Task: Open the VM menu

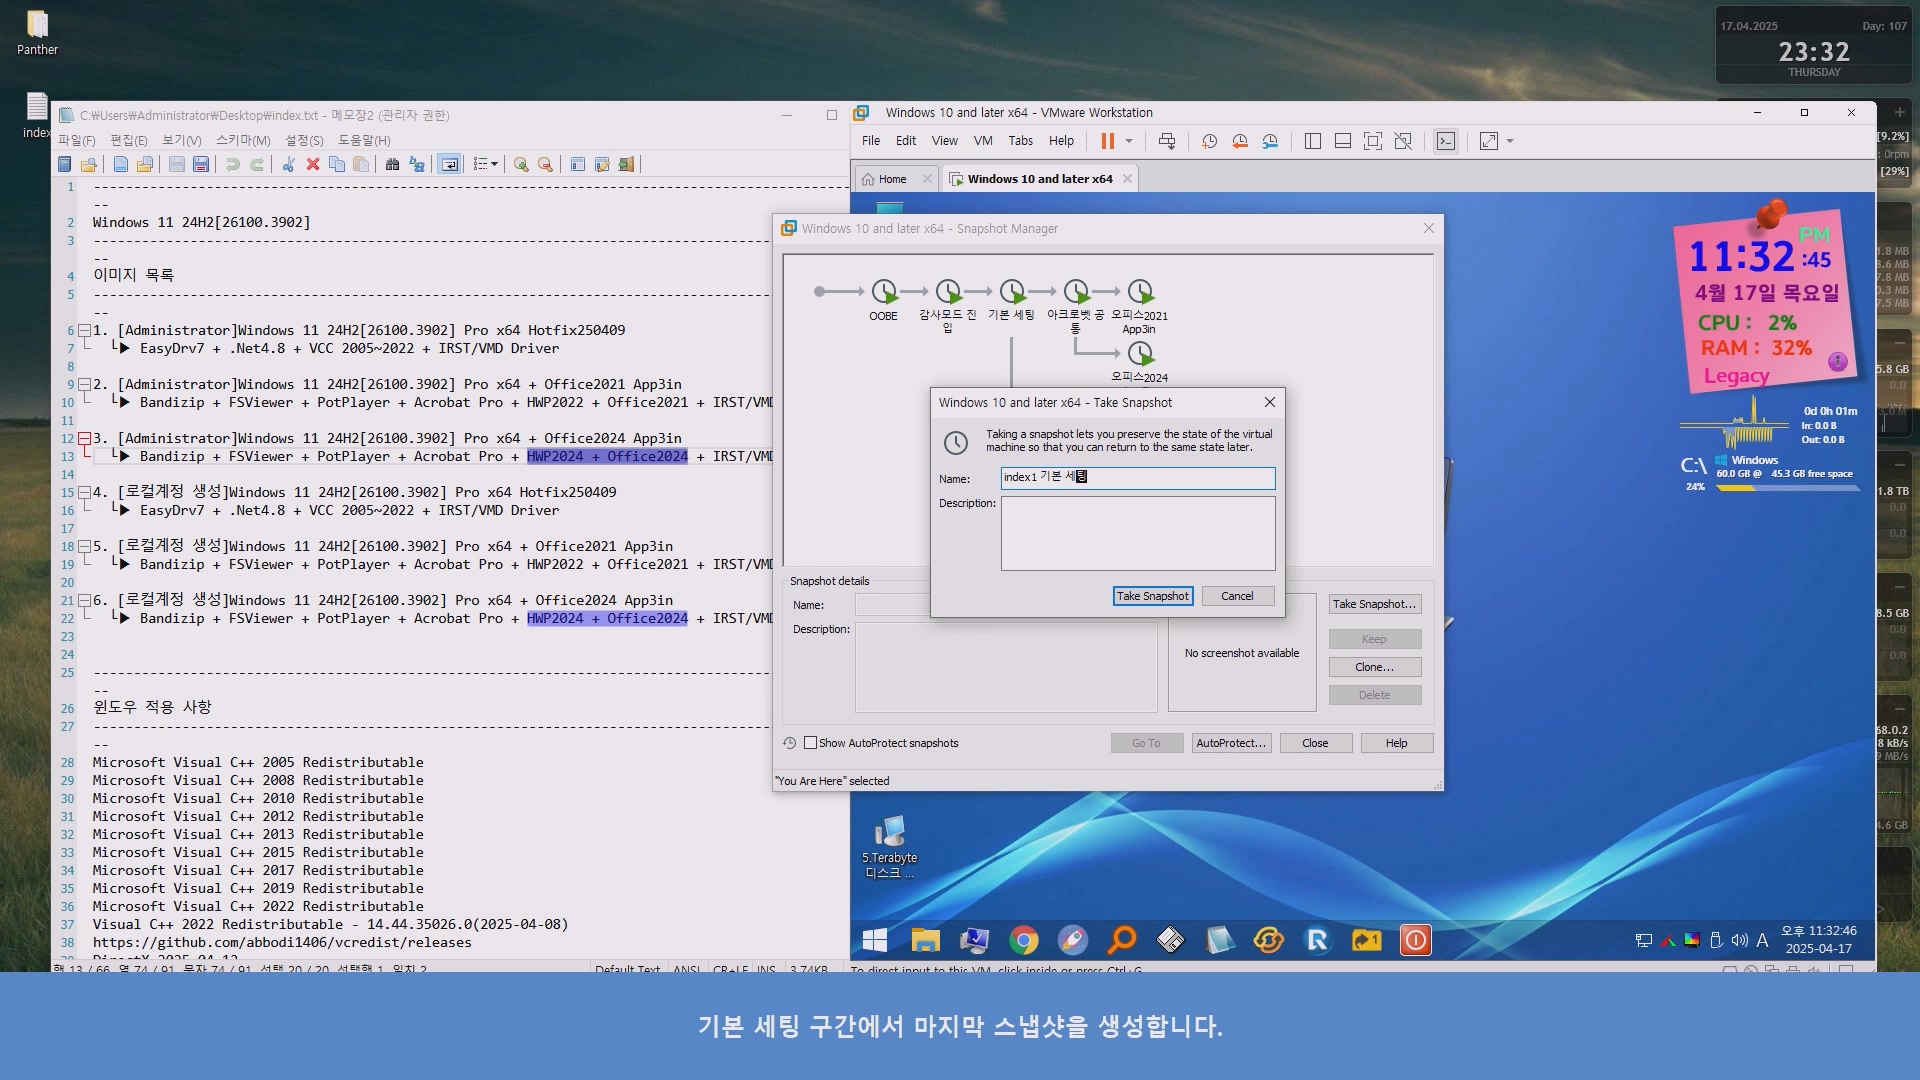Action: tap(982, 141)
